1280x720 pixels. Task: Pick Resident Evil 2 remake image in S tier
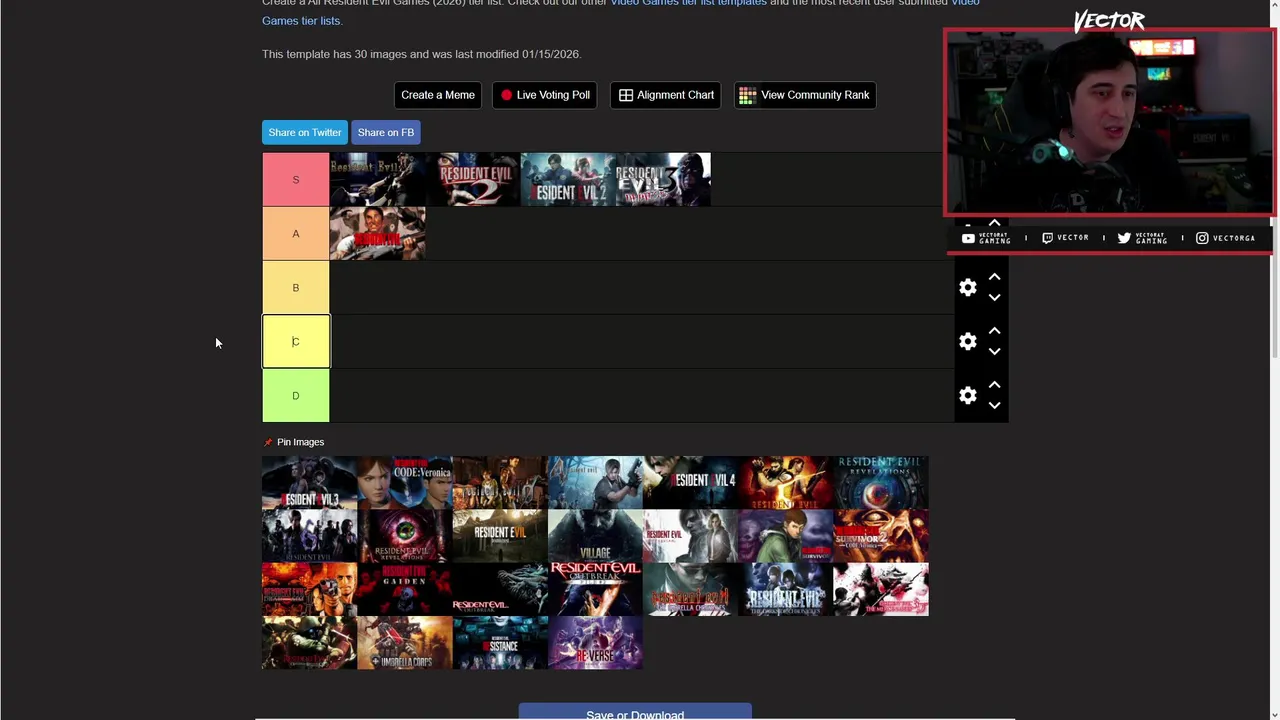(568, 180)
